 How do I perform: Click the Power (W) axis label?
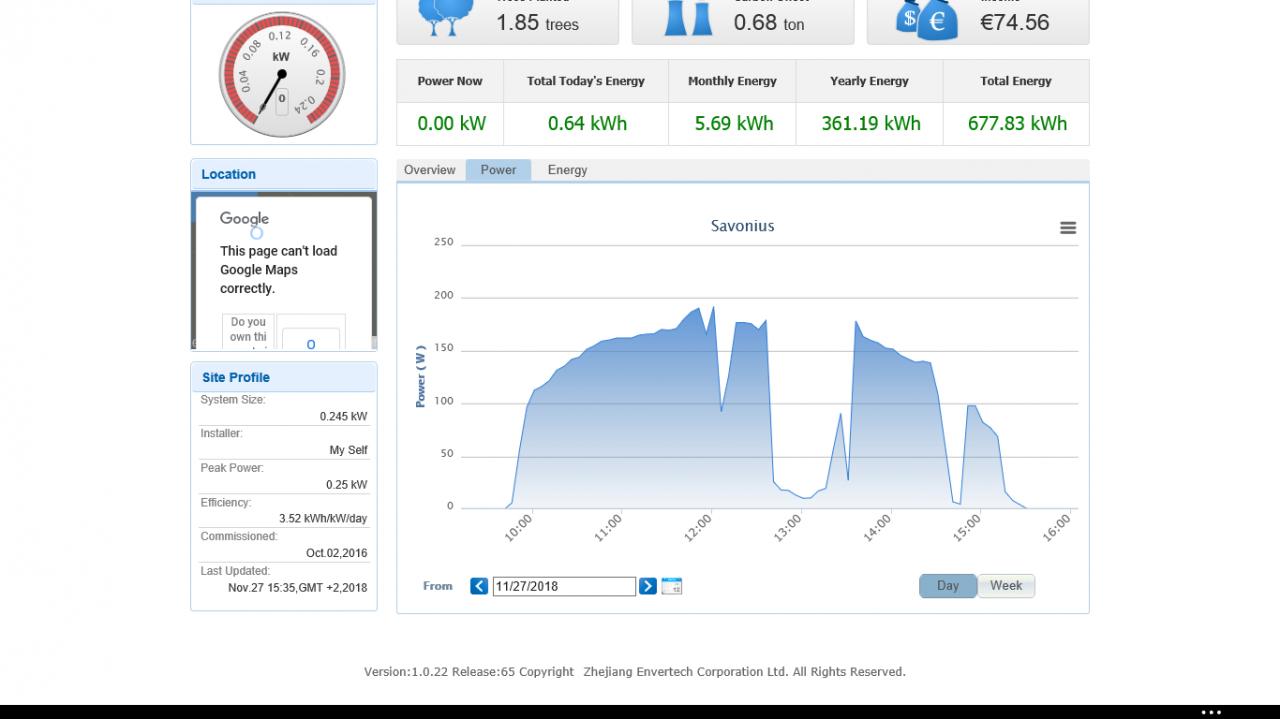coord(421,376)
